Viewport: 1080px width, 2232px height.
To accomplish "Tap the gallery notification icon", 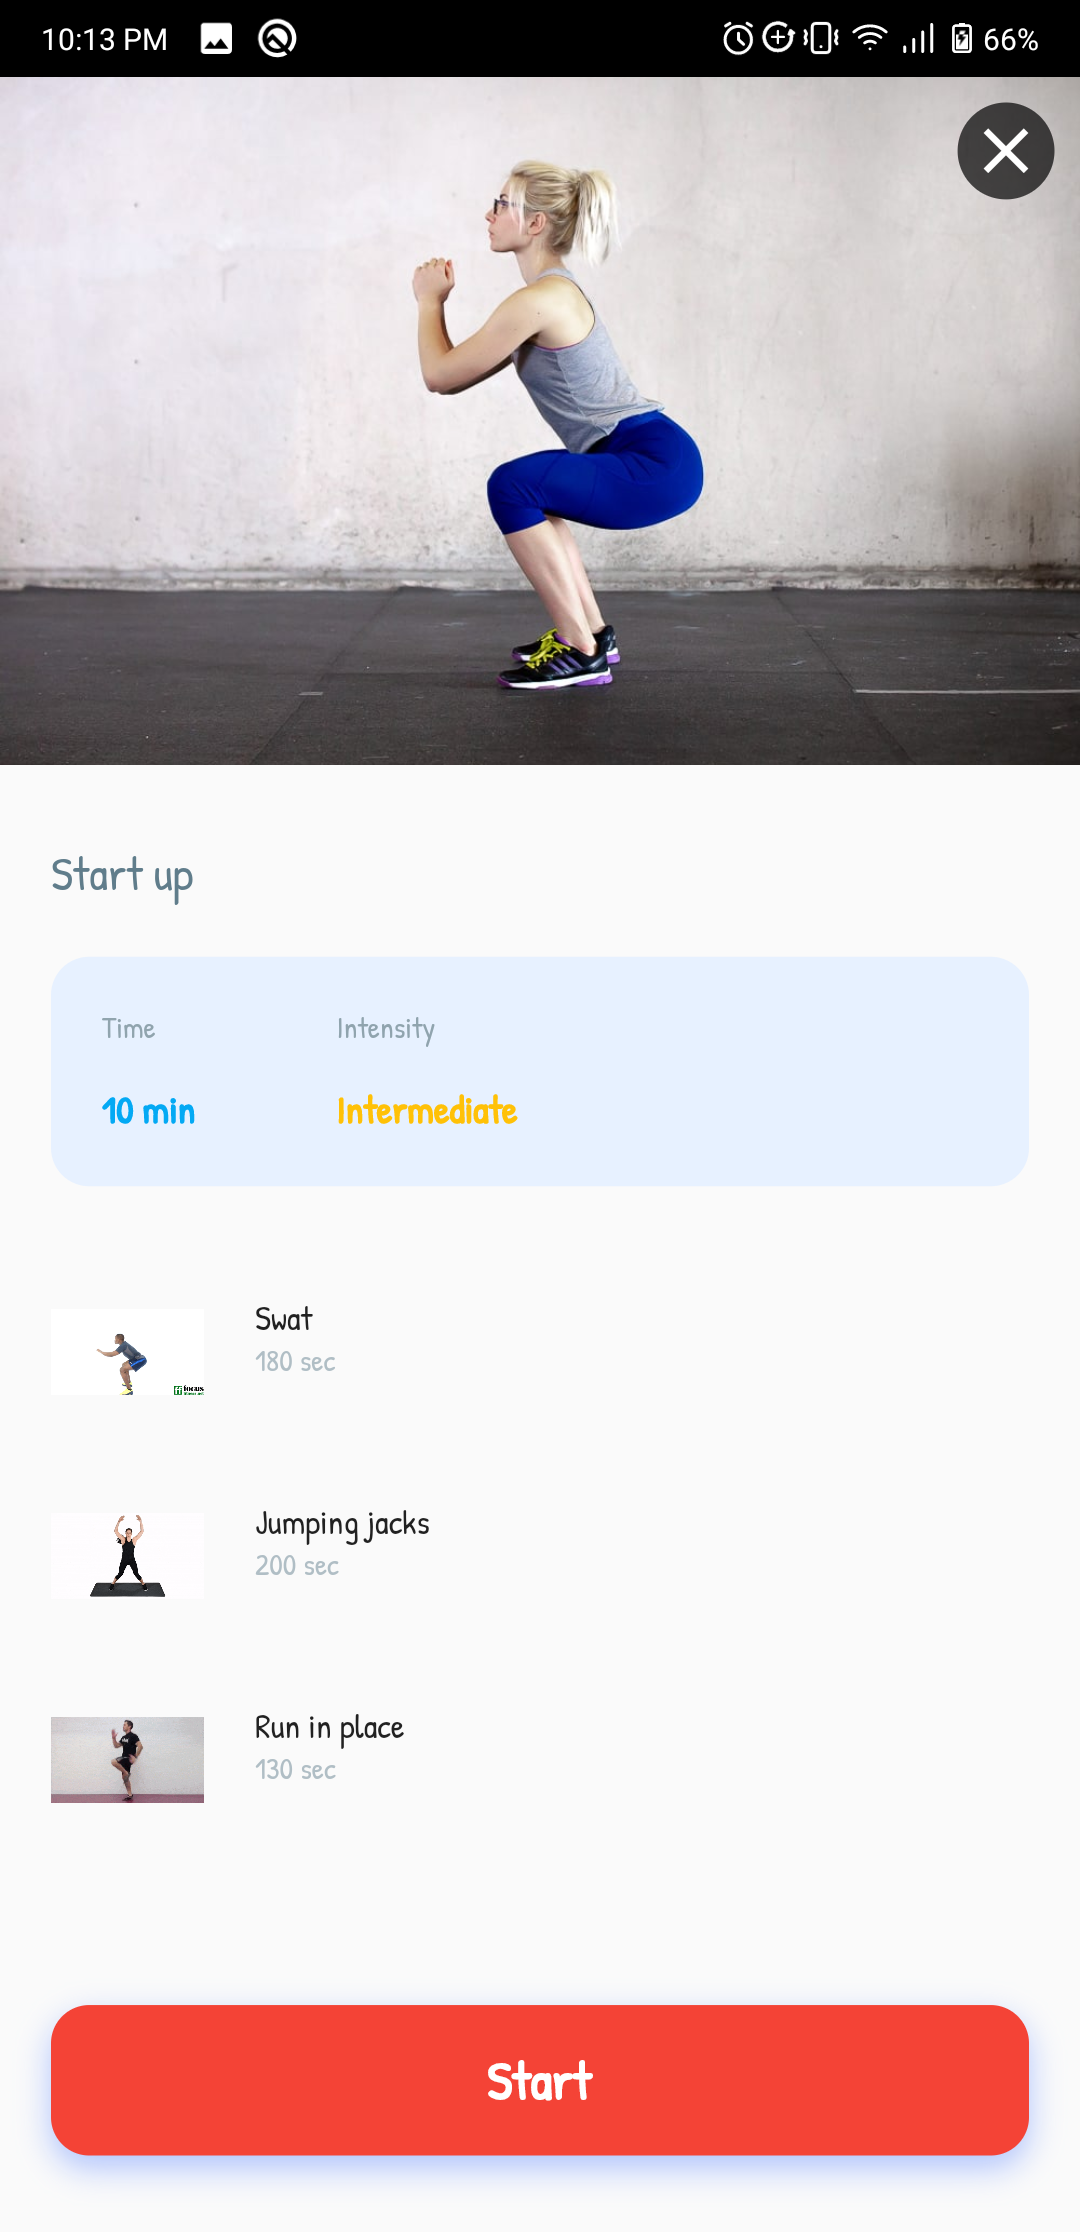I will click(216, 39).
